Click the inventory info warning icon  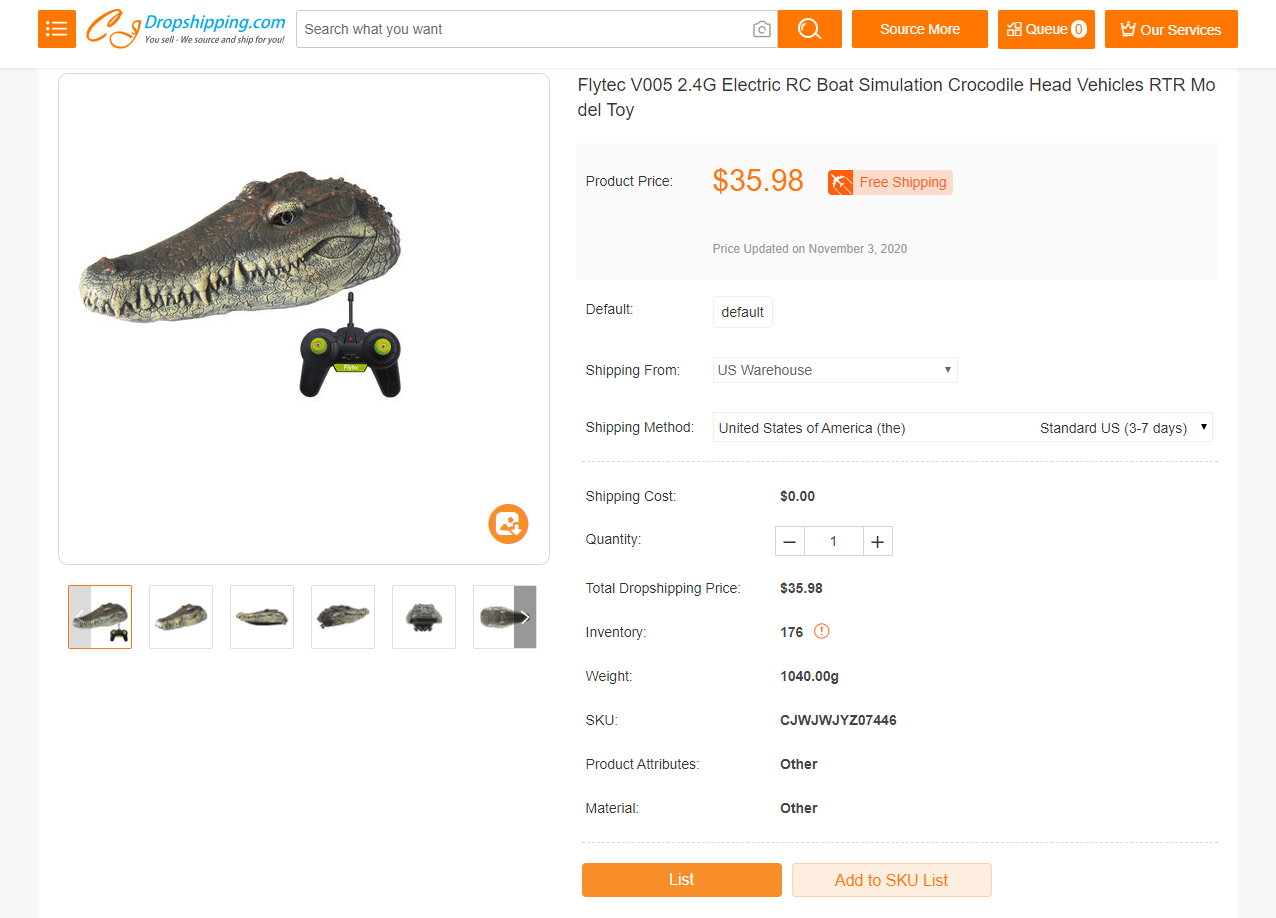pyautogui.click(x=822, y=631)
